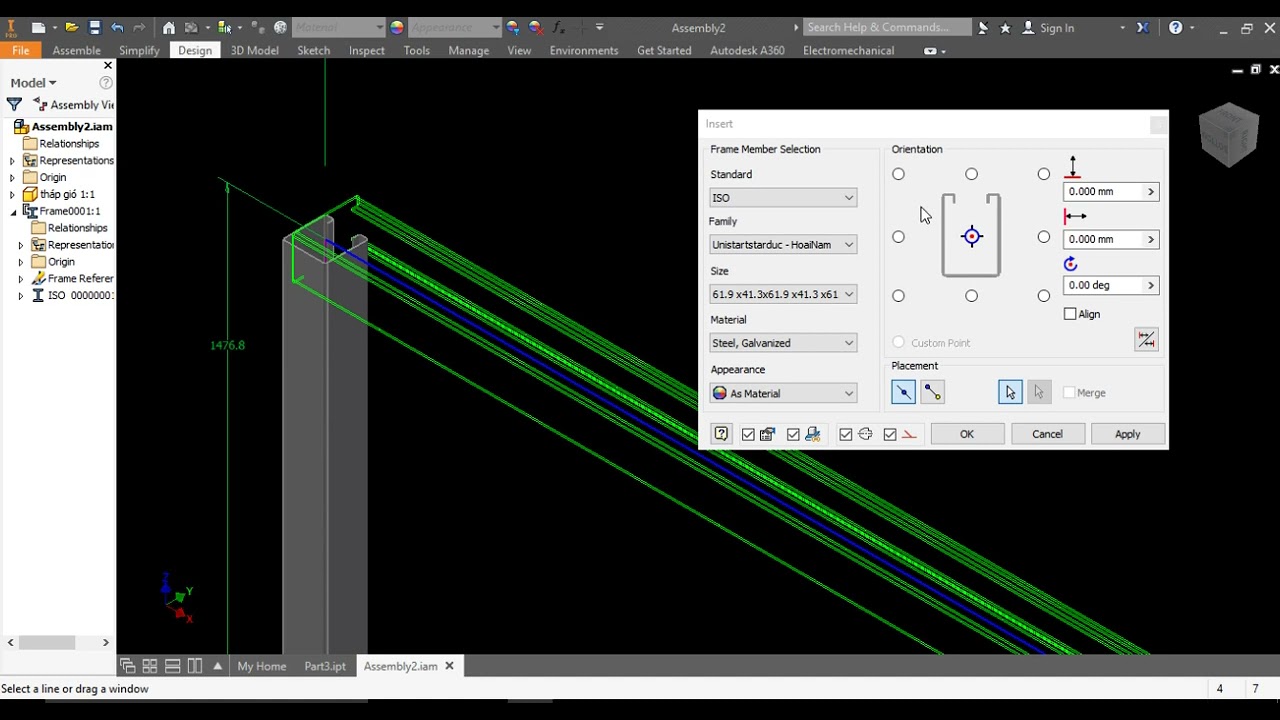The height and width of the screenshot is (720, 1280).
Task: Click OK in the Insert dialog
Action: pos(967,434)
